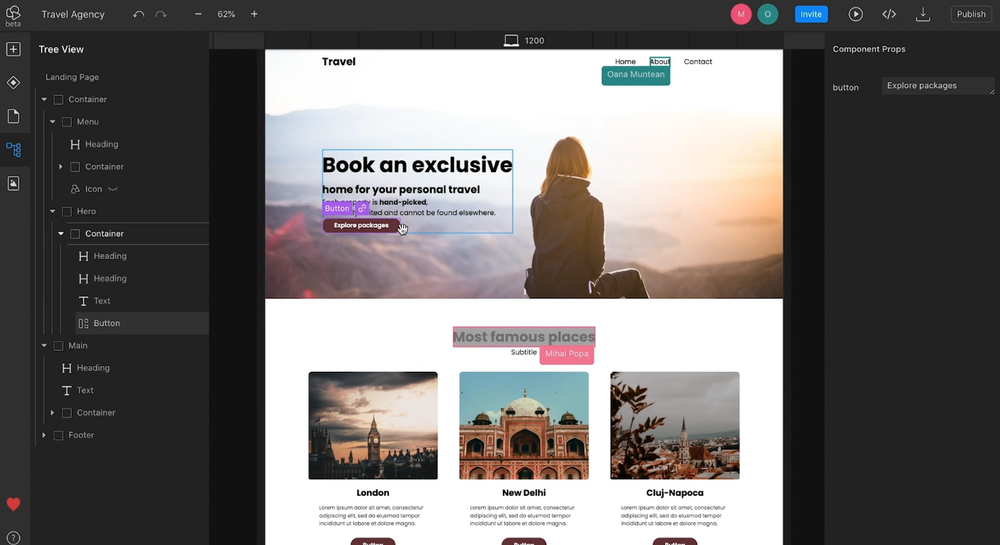Viewport: 1000px width, 545px height.
Task: Click the Explore packages button on canvas
Action: pos(361,225)
